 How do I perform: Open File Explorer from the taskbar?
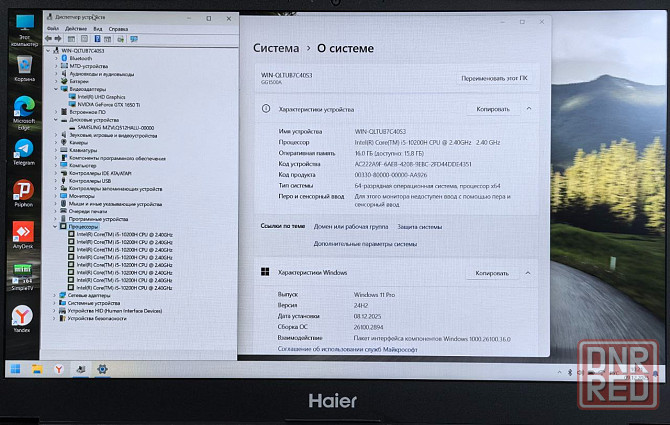click(x=37, y=369)
